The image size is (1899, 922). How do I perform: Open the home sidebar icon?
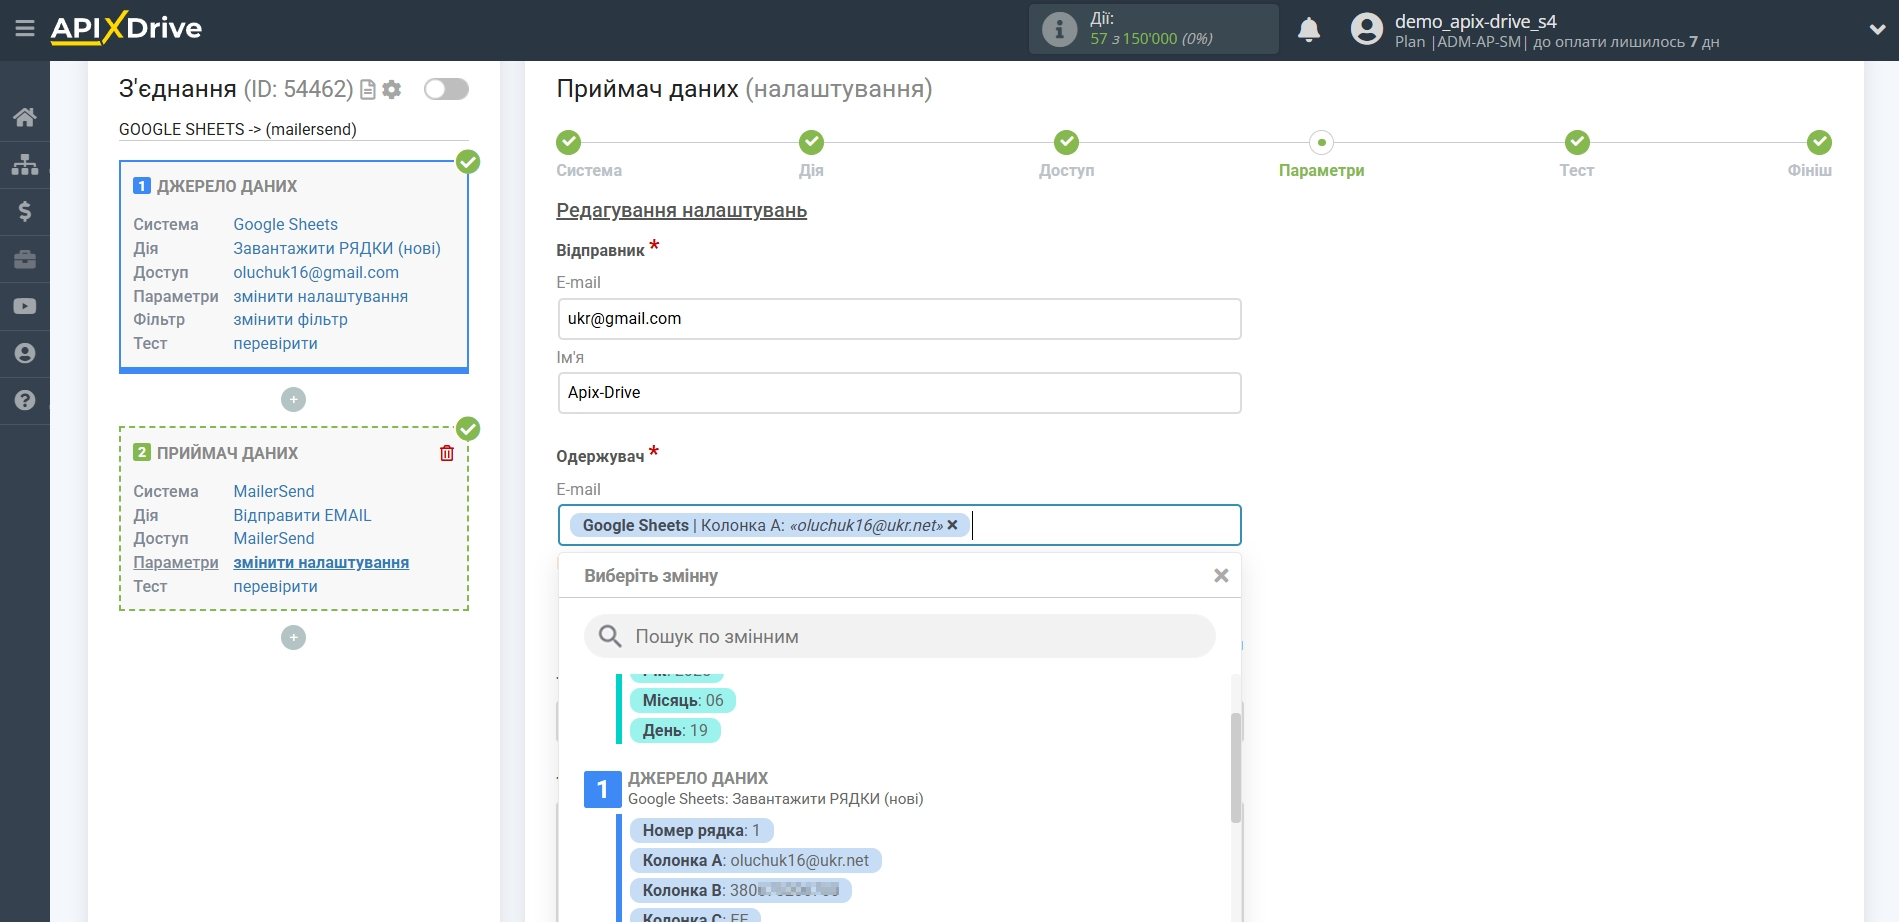25,117
